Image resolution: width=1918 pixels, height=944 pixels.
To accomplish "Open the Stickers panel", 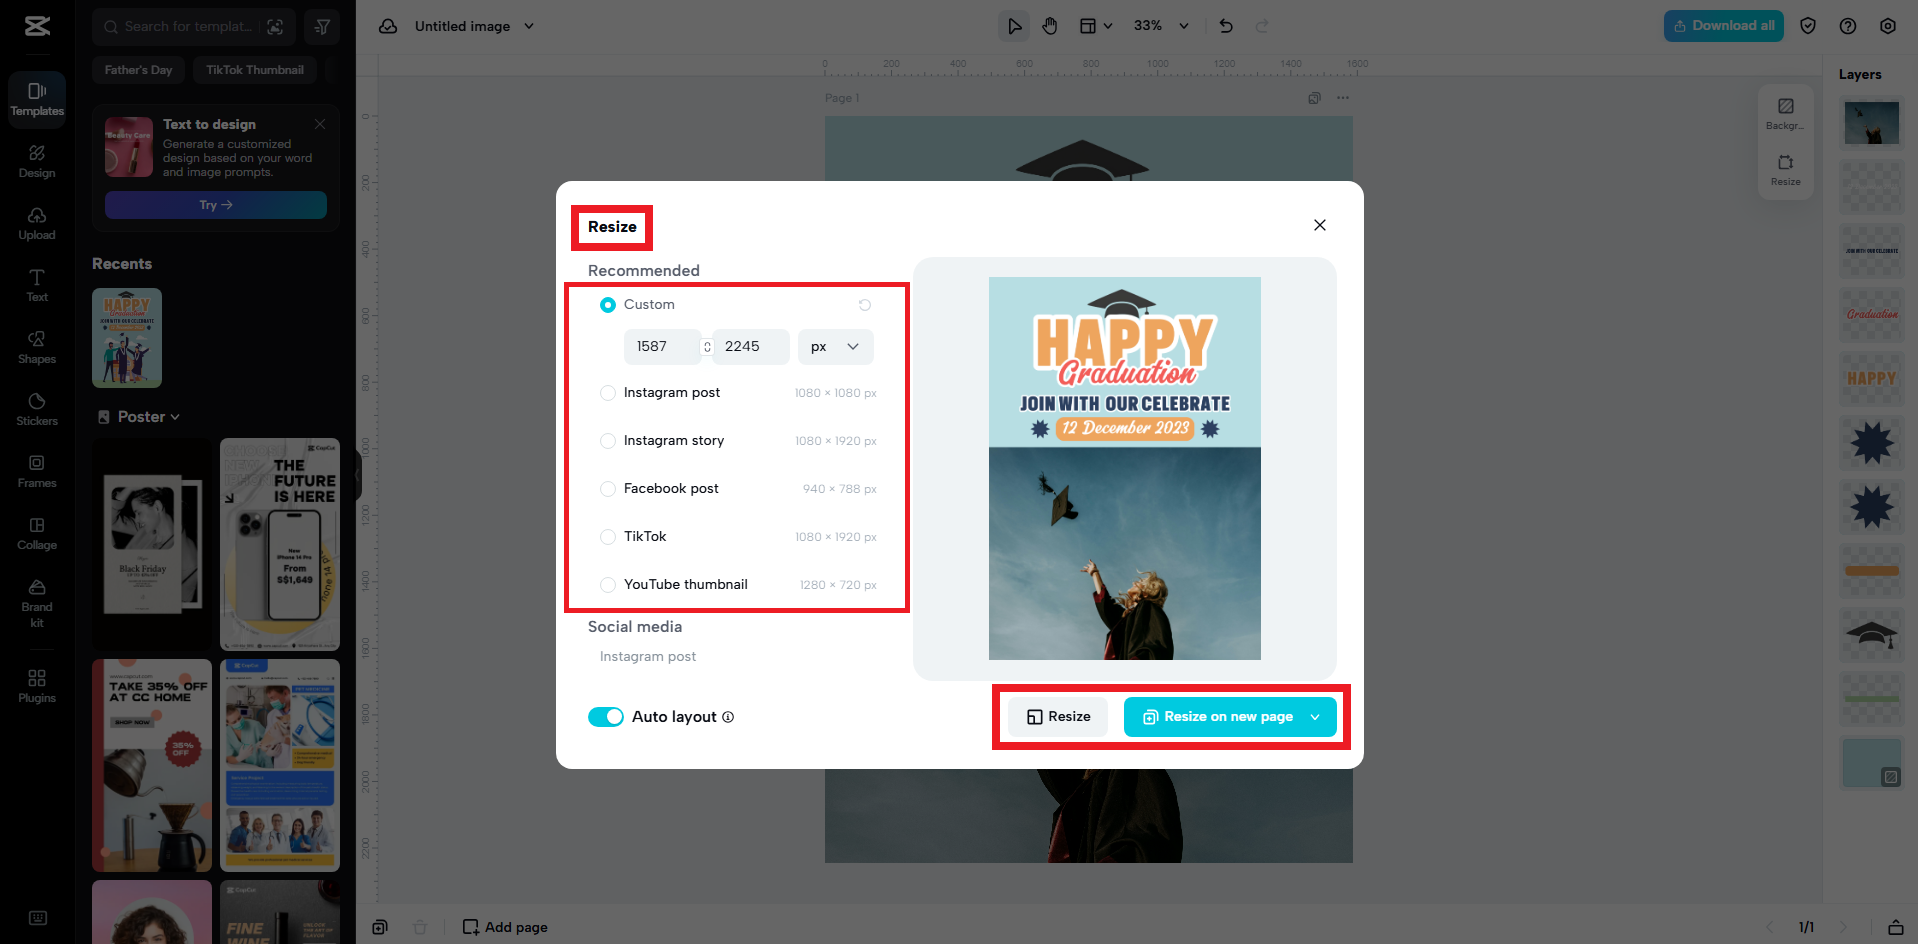I will (37, 410).
